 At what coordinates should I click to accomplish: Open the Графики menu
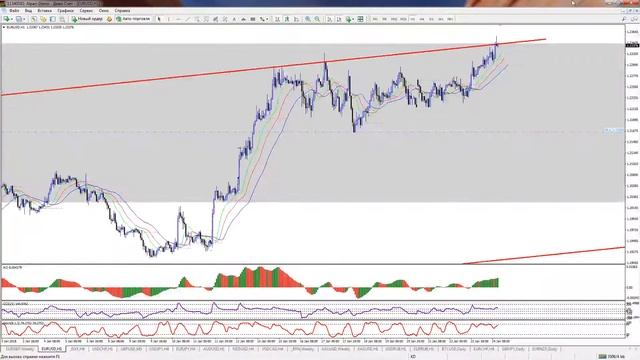click(x=65, y=11)
